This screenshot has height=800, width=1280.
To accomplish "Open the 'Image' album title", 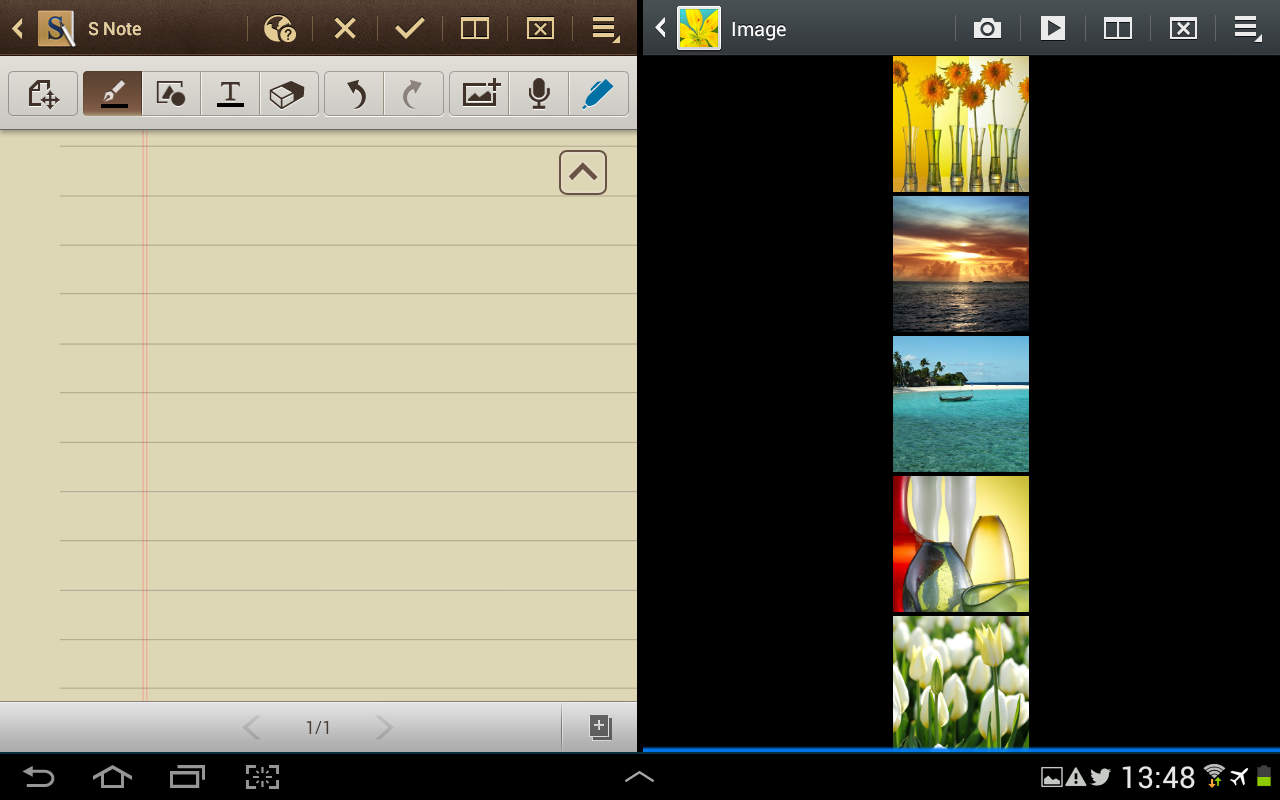I will [x=758, y=29].
